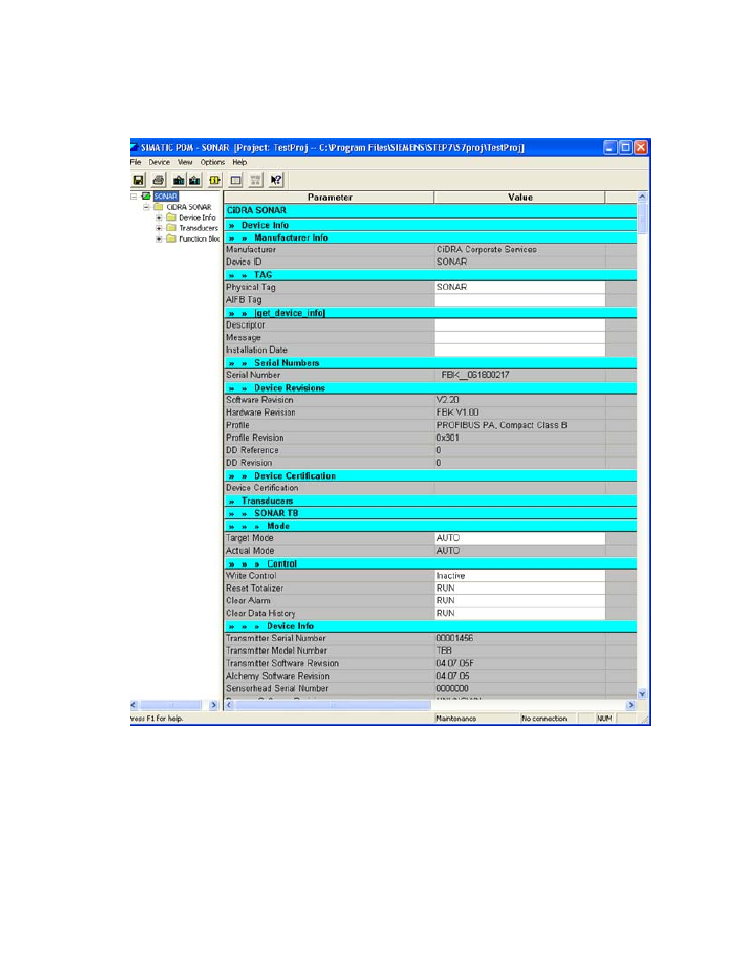Open the Target Mode AUTO value
Viewport: 737px width, 954px height.
point(520,538)
